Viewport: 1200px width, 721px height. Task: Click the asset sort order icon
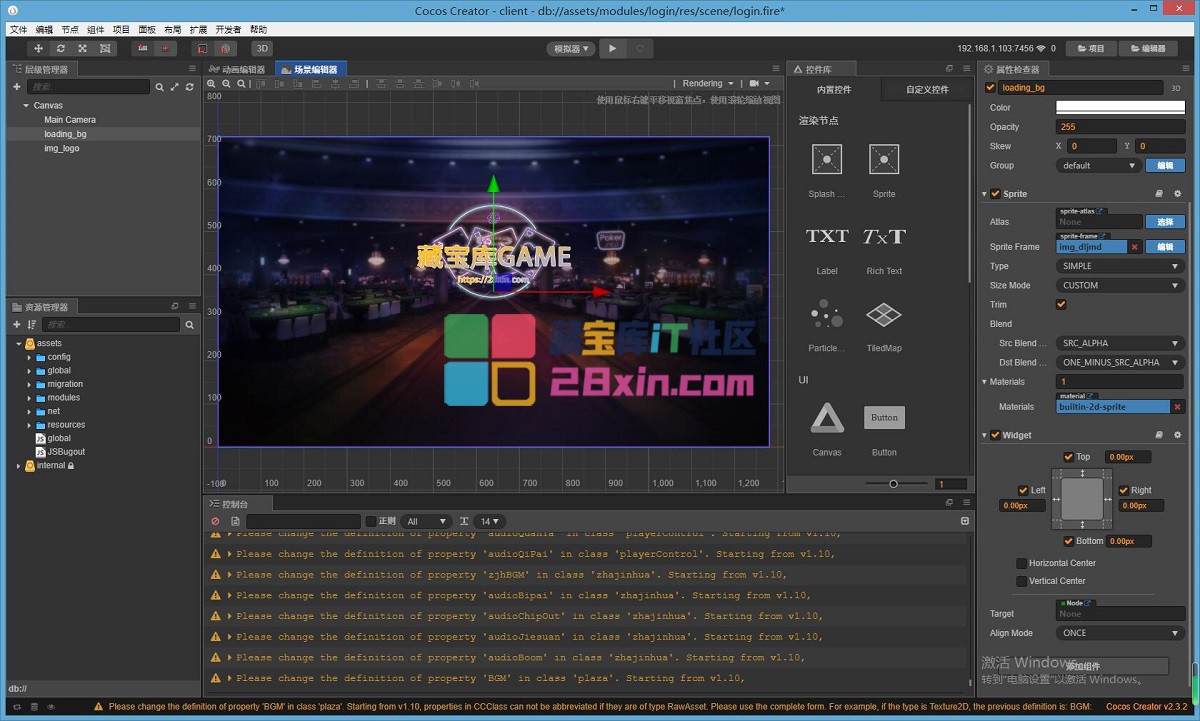tap(32, 325)
